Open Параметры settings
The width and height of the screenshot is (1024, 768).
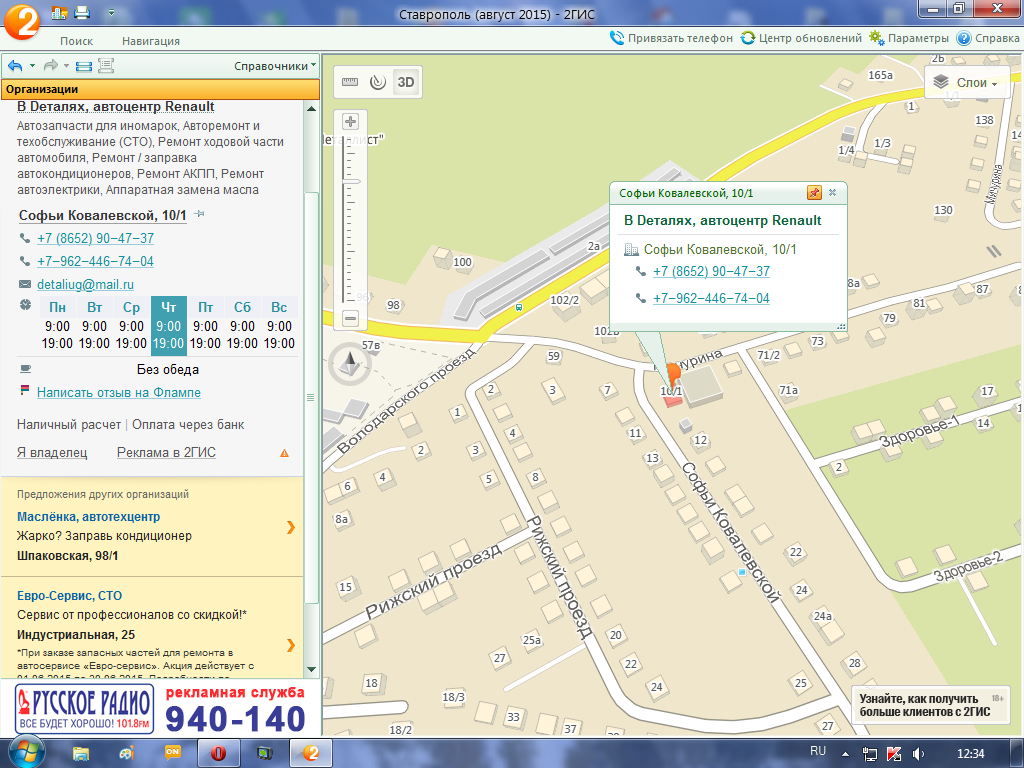point(908,38)
